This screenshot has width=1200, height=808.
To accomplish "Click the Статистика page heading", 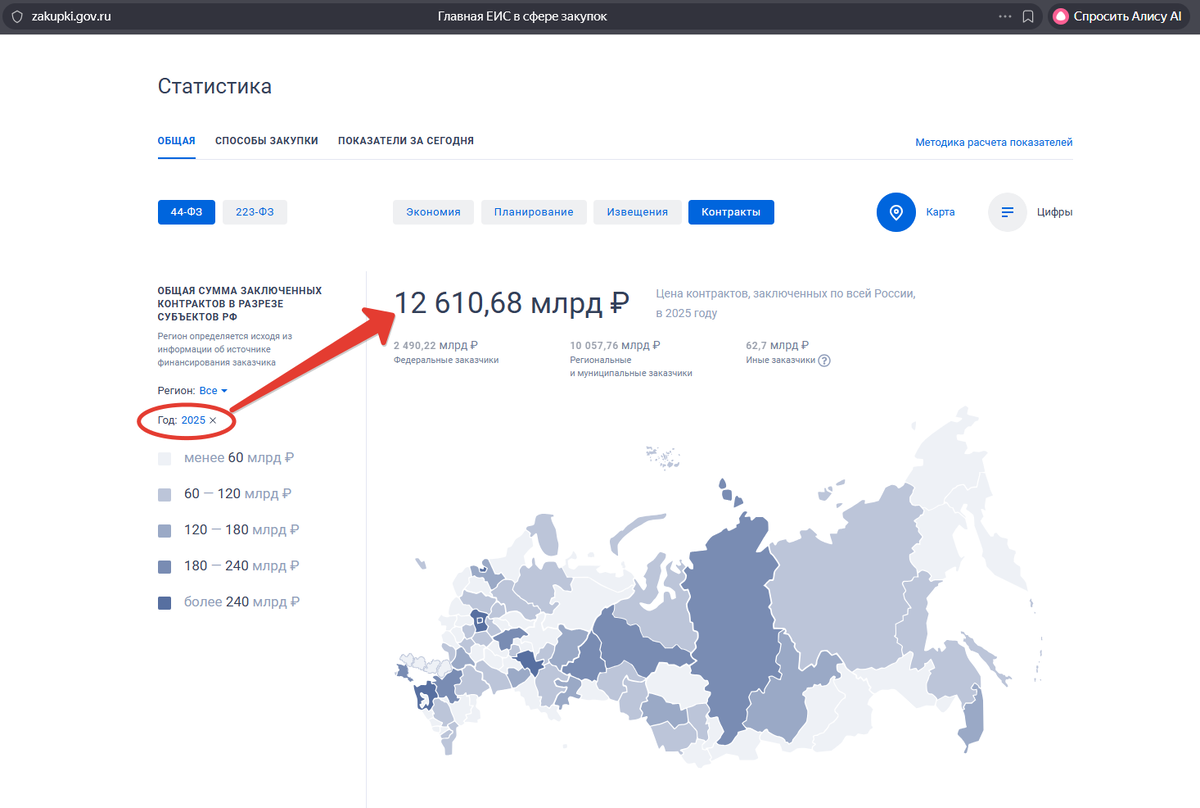I will point(215,87).
